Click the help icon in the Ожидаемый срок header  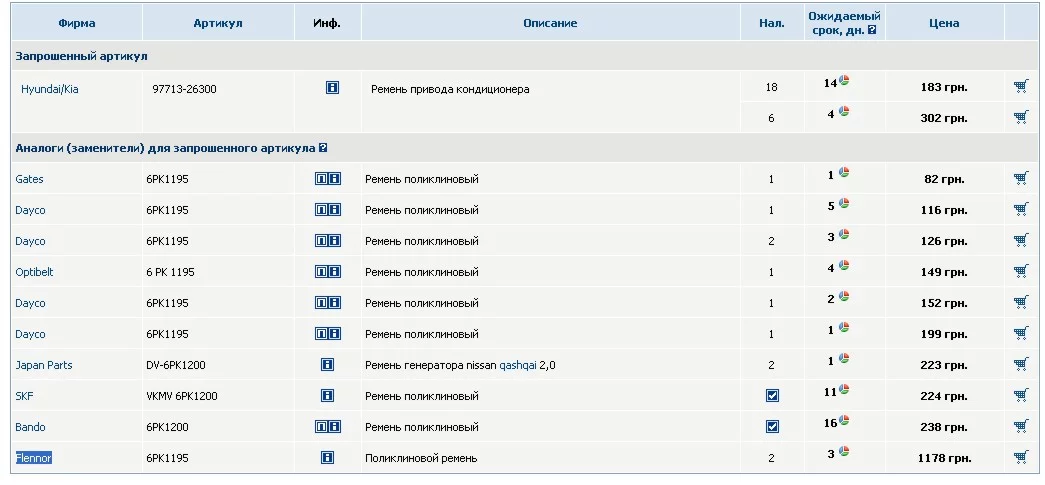click(872, 30)
